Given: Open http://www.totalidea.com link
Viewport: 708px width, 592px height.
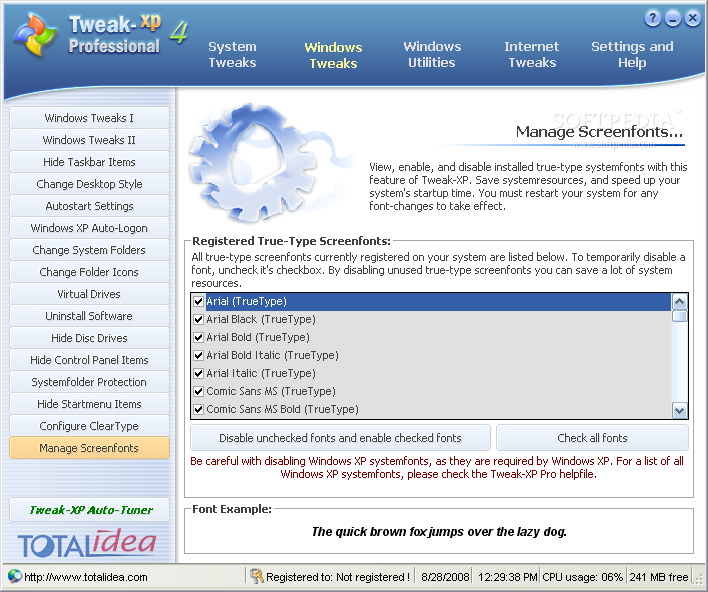Looking at the screenshot, I should [x=85, y=577].
